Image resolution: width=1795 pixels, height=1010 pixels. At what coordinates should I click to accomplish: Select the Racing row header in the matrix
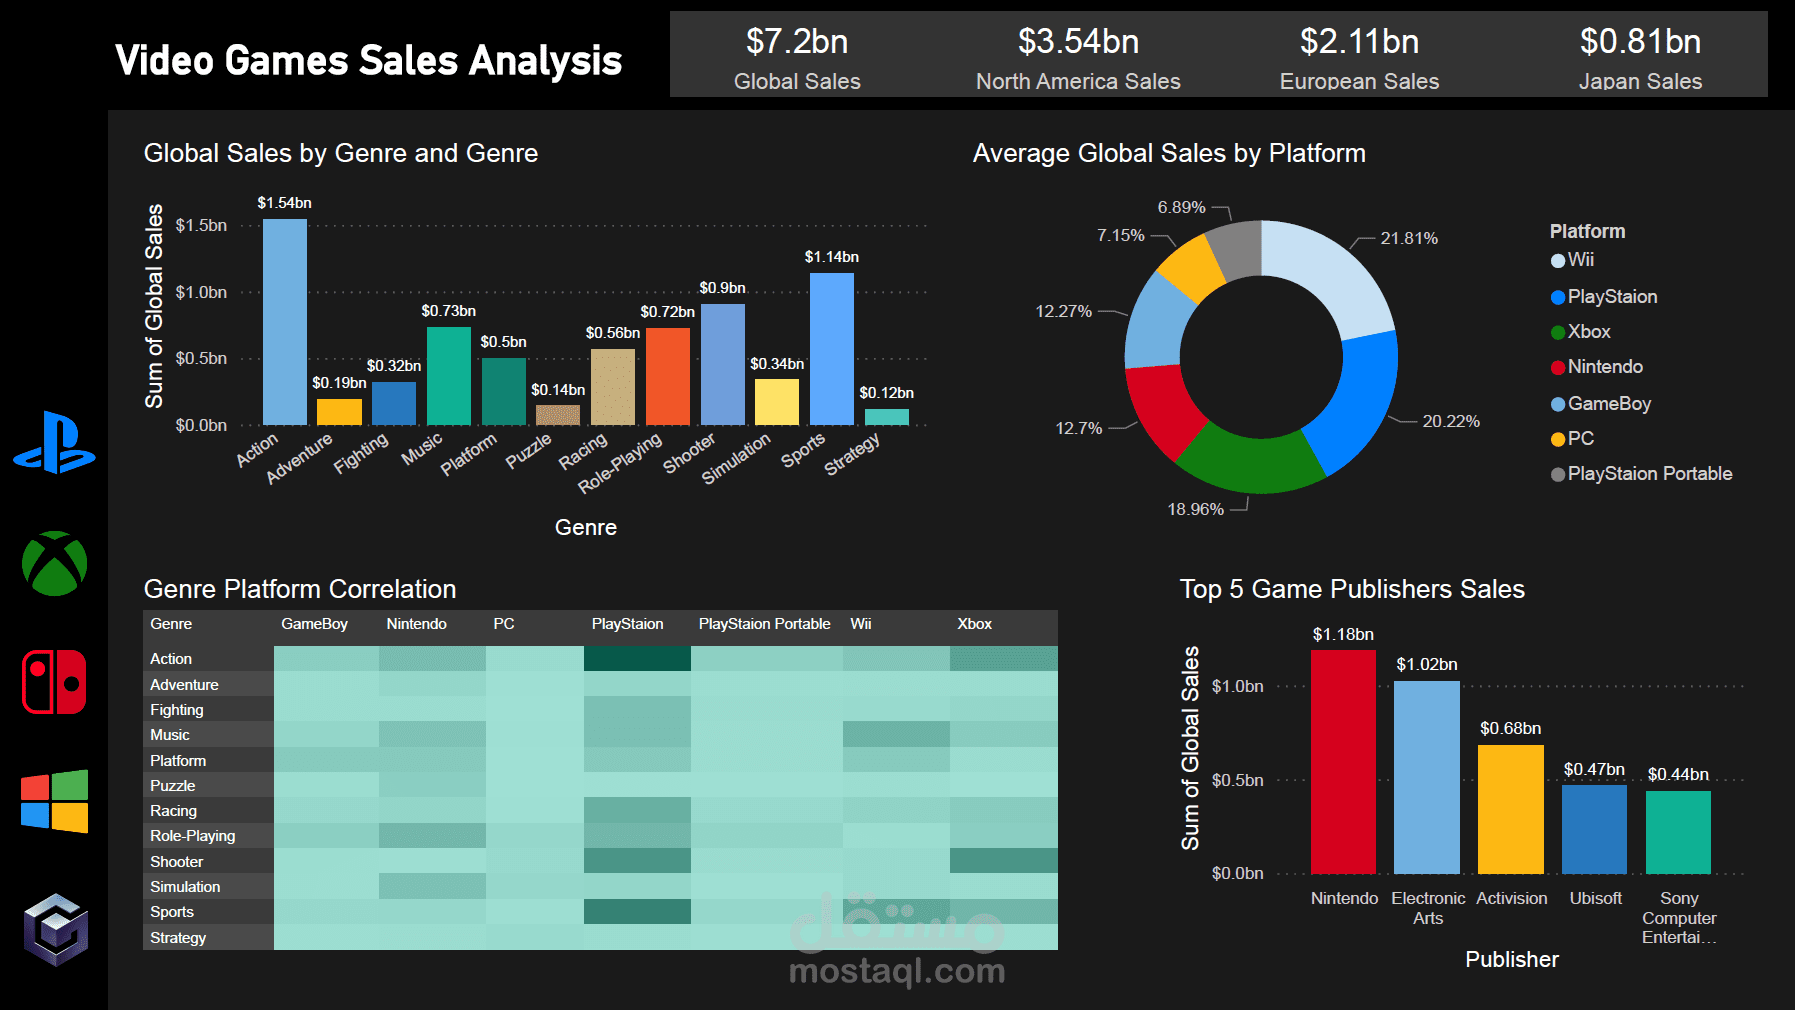click(208, 811)
